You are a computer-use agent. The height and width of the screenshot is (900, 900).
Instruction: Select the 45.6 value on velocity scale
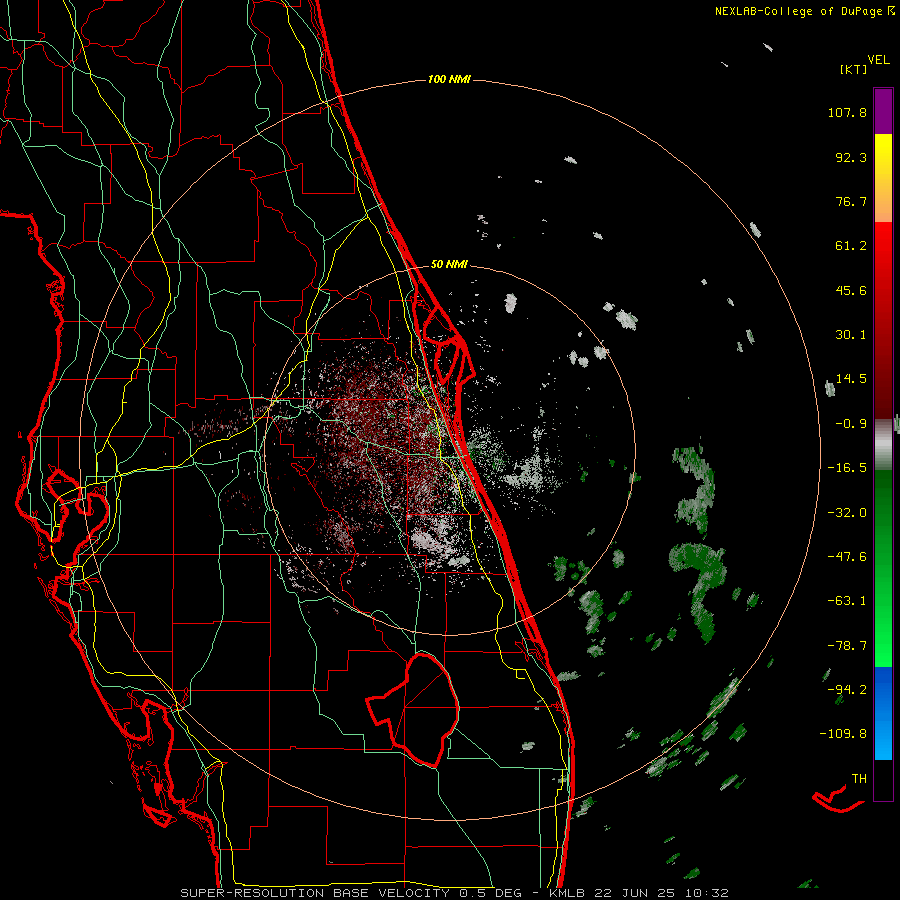click(x=851, y=290)
